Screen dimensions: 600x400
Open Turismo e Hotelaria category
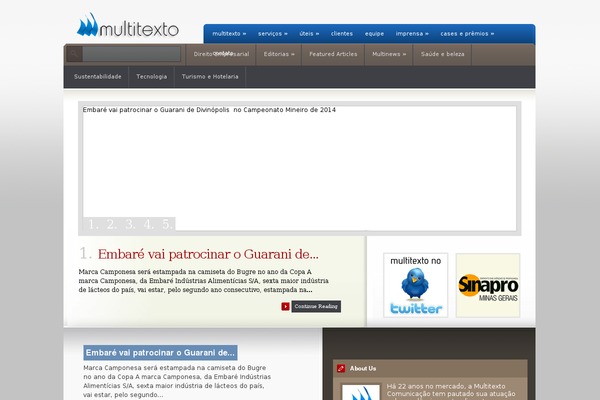click(x=210, y=77)
